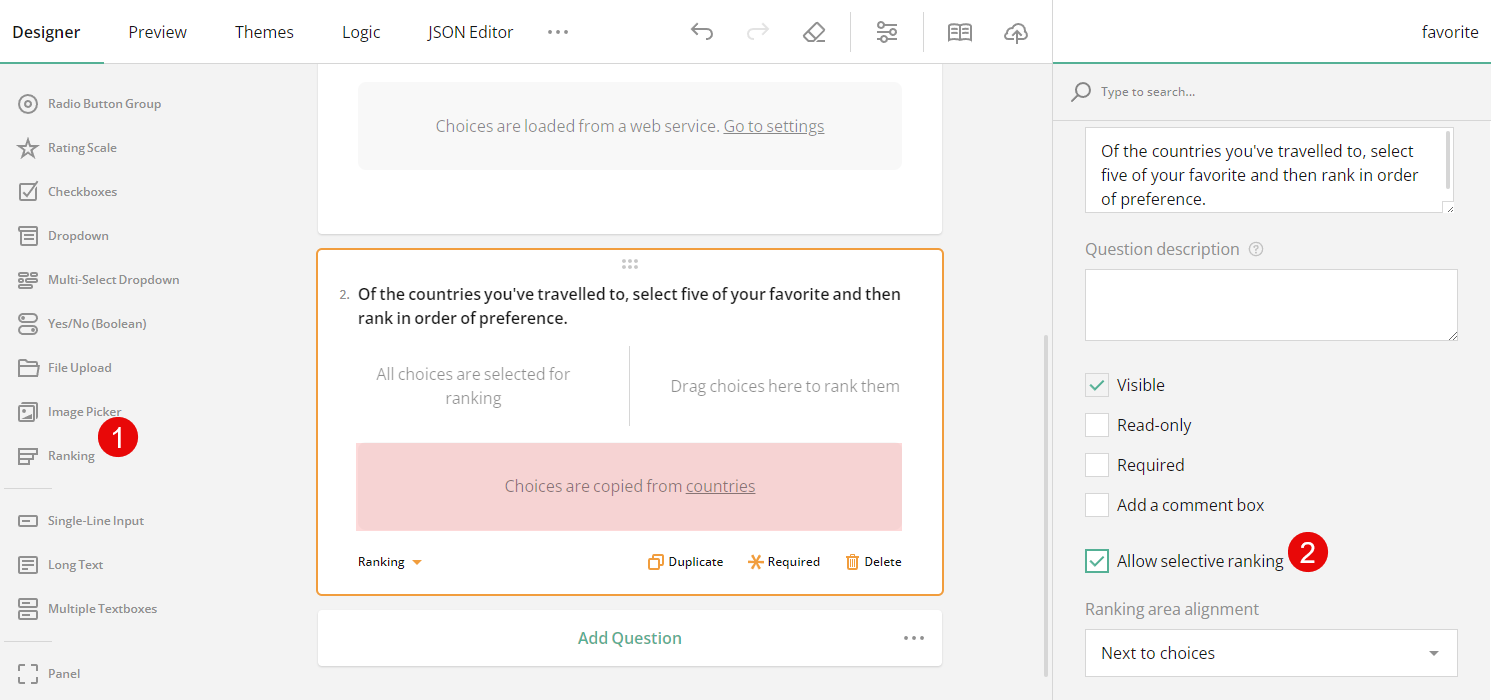The height and width of the screenshot is (700, 1491).
Task: Check the Read-only option for the question
Action: [x=1096, y=424]
